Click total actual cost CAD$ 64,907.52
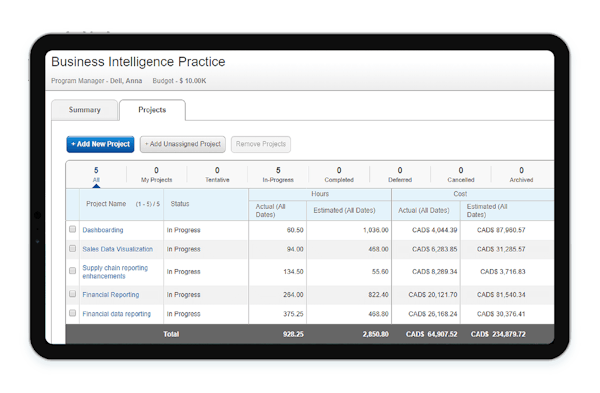This screenshot has width=600, height=393. point(432,334)
